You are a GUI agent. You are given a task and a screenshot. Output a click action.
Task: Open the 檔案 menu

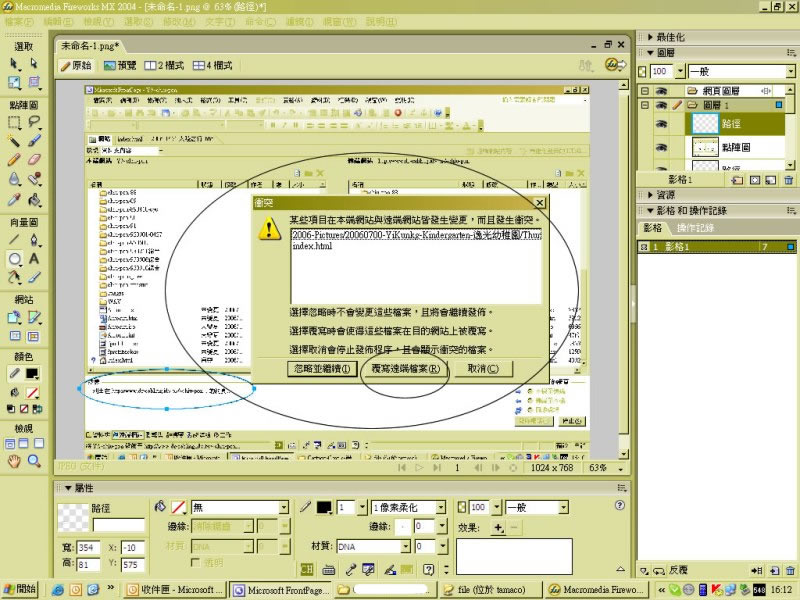pos(19,22)
